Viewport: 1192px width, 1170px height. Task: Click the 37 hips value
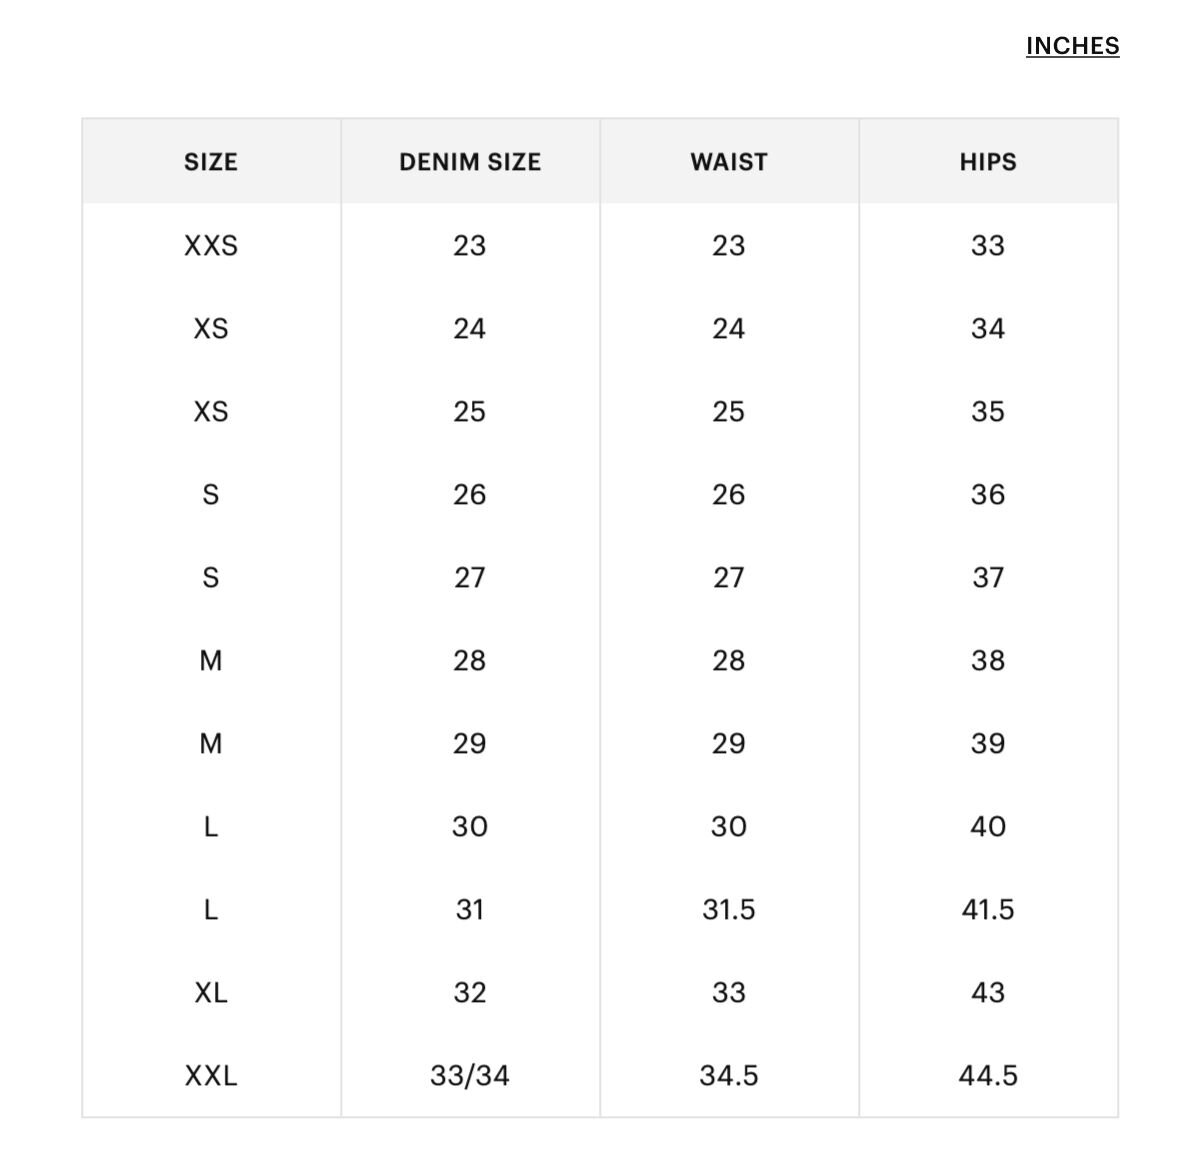[x=988, y=577]
